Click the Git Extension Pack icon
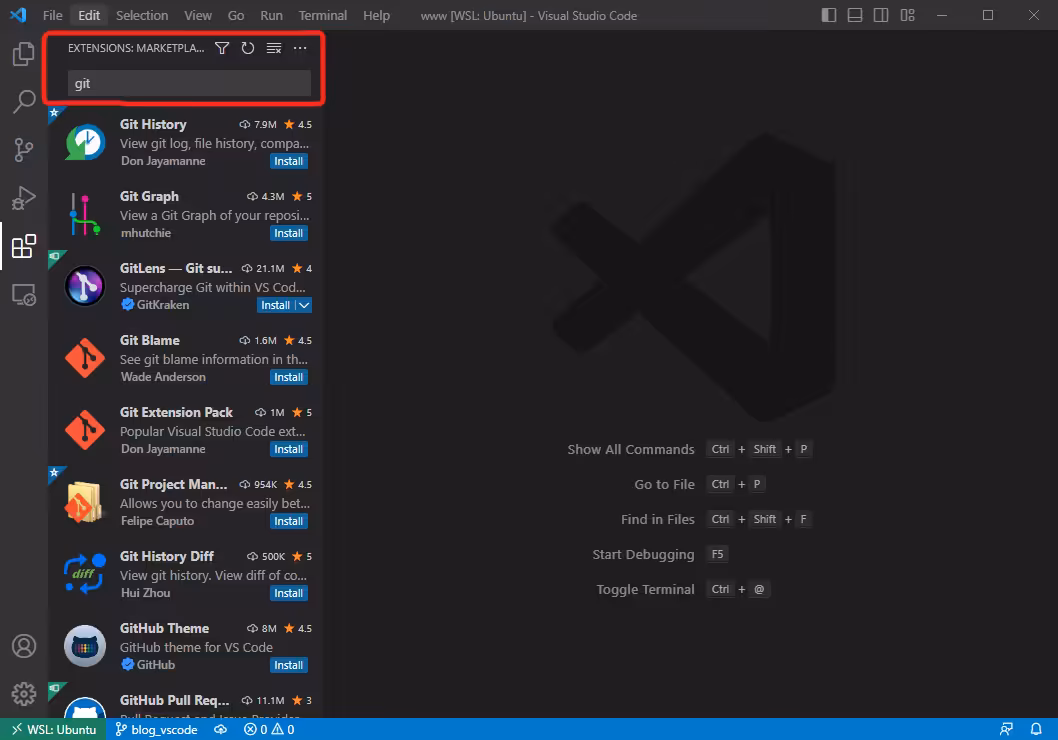 click(x=85, y=430)
